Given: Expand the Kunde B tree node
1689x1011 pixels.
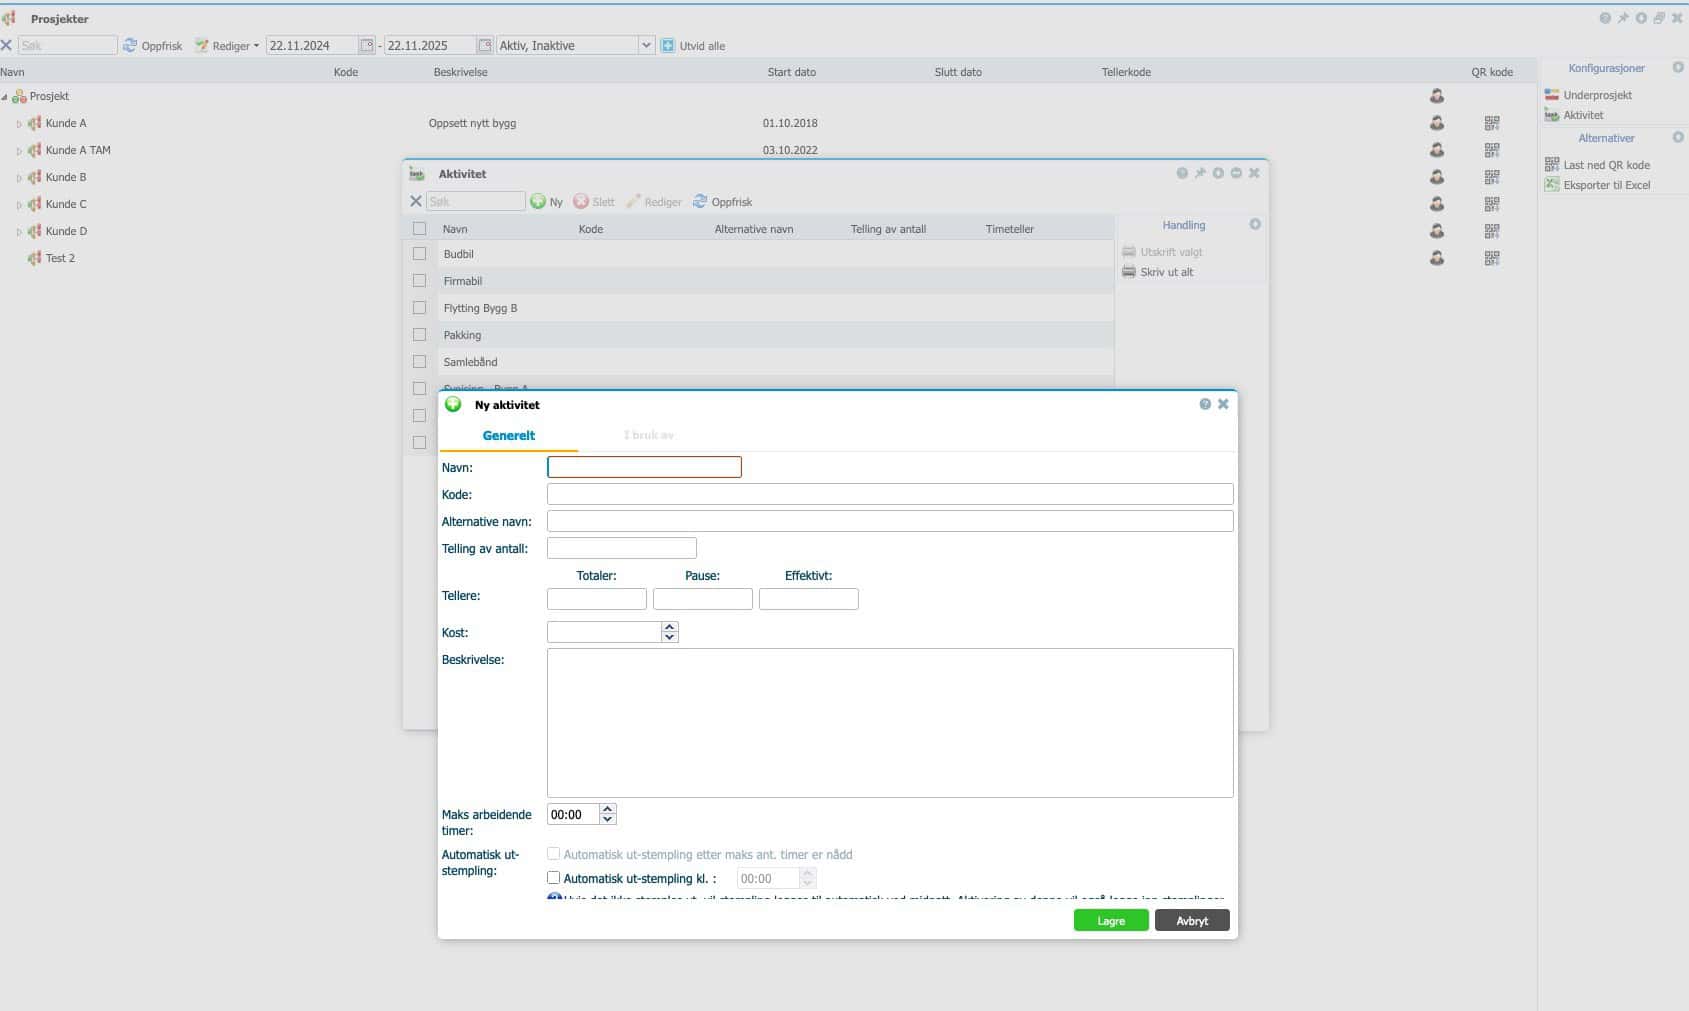Looking at the screenshot, I should pos(19,178).
